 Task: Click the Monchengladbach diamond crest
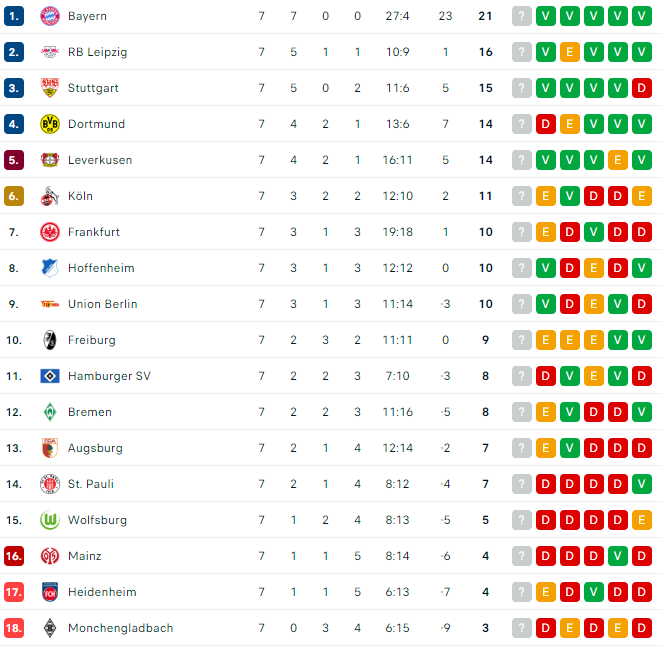coord(50,628)
